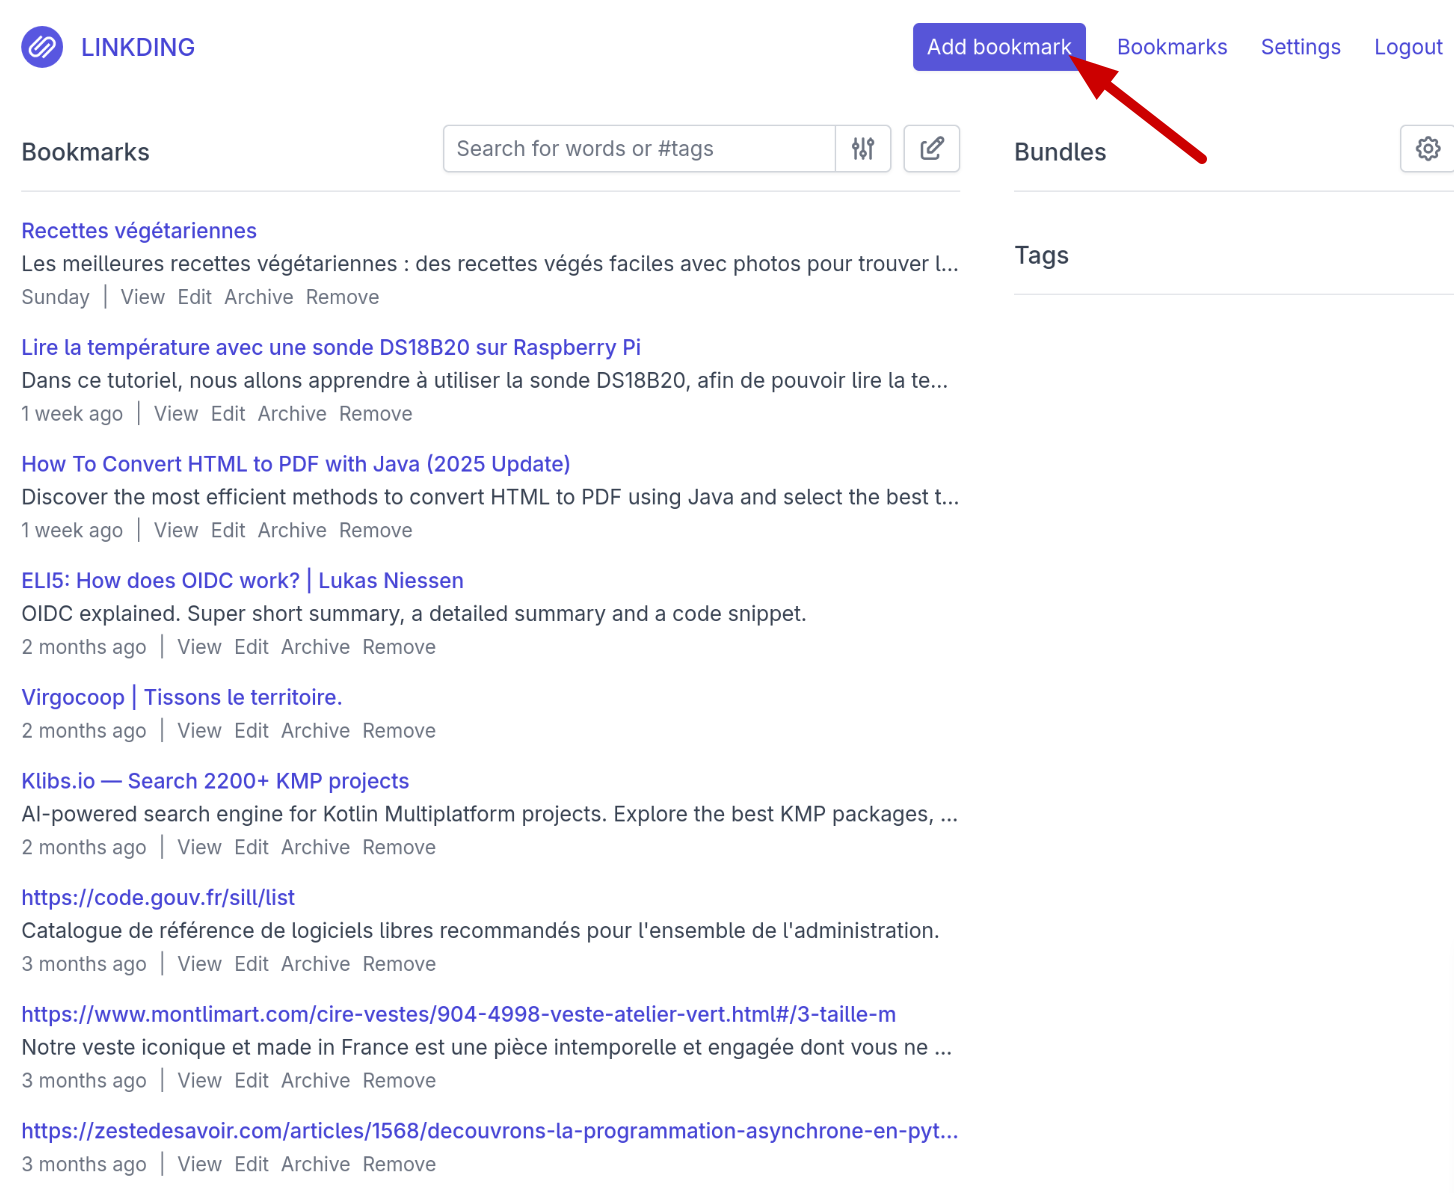Remove the Recettes végétariennes bookmark
Screen dimensions: 1454x1193
pos(343,297)
